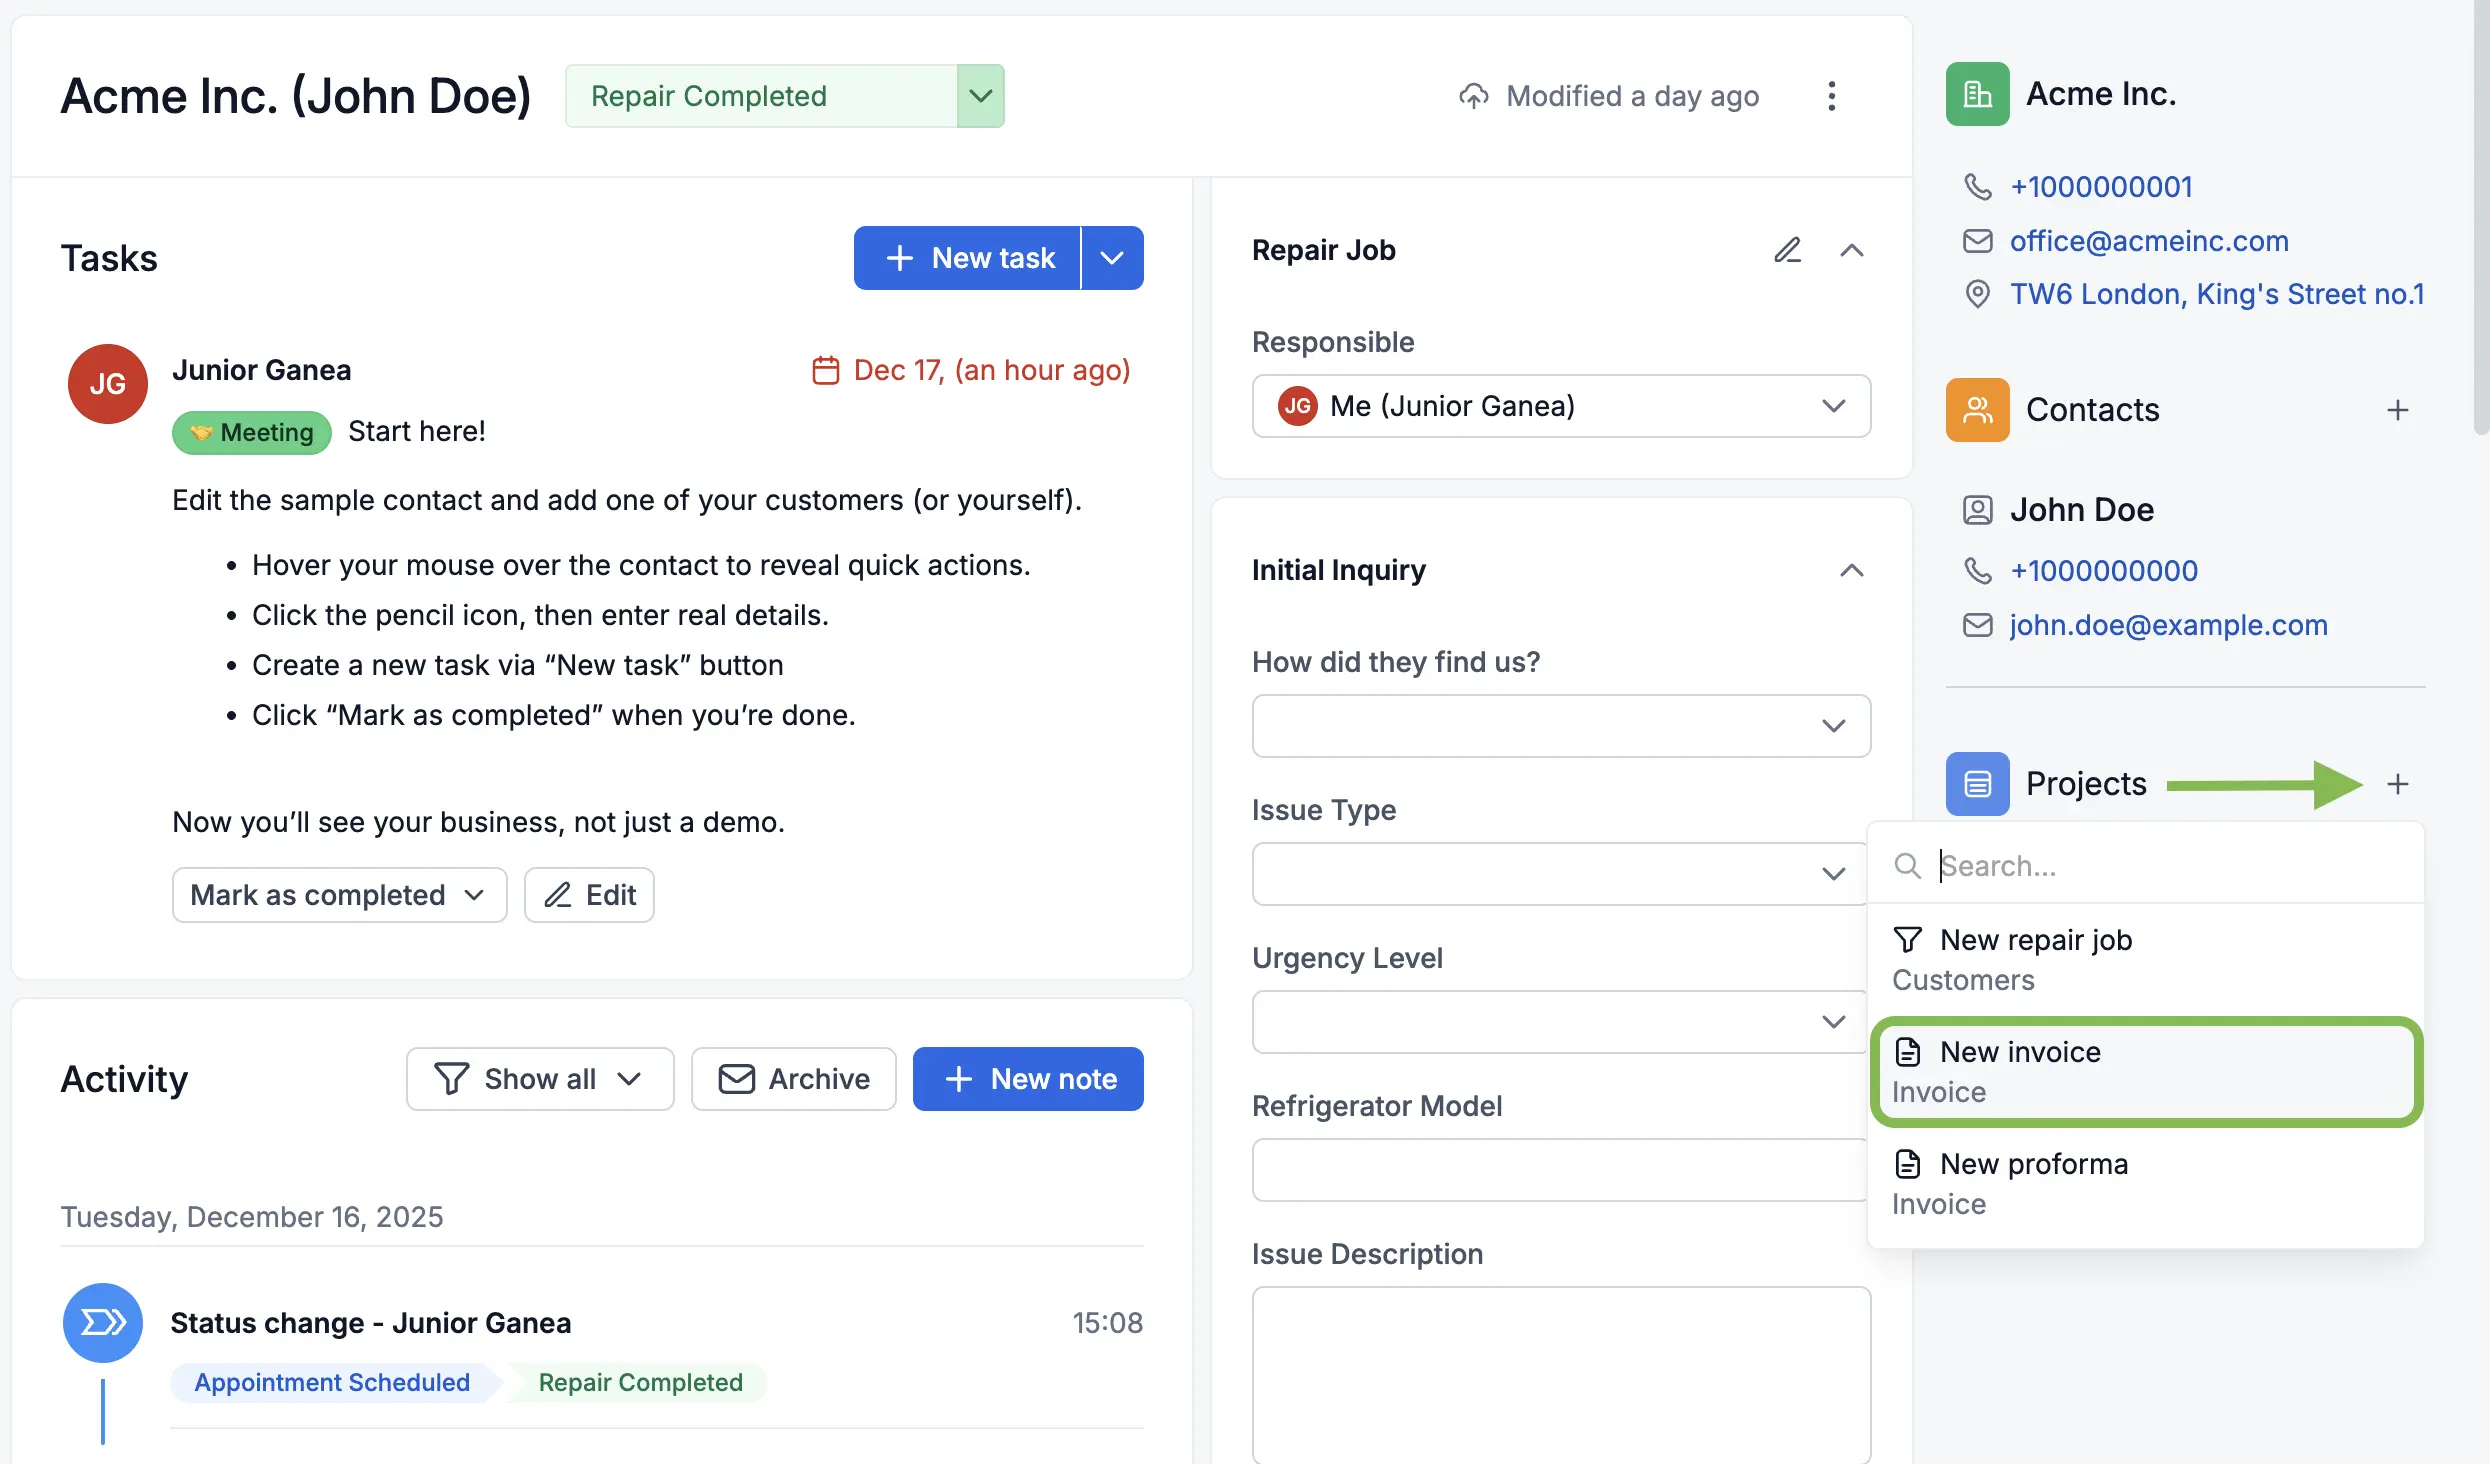Click the orange Contacts icon
This screenshot has height=1464, width=2490.
pos(1977,410)
